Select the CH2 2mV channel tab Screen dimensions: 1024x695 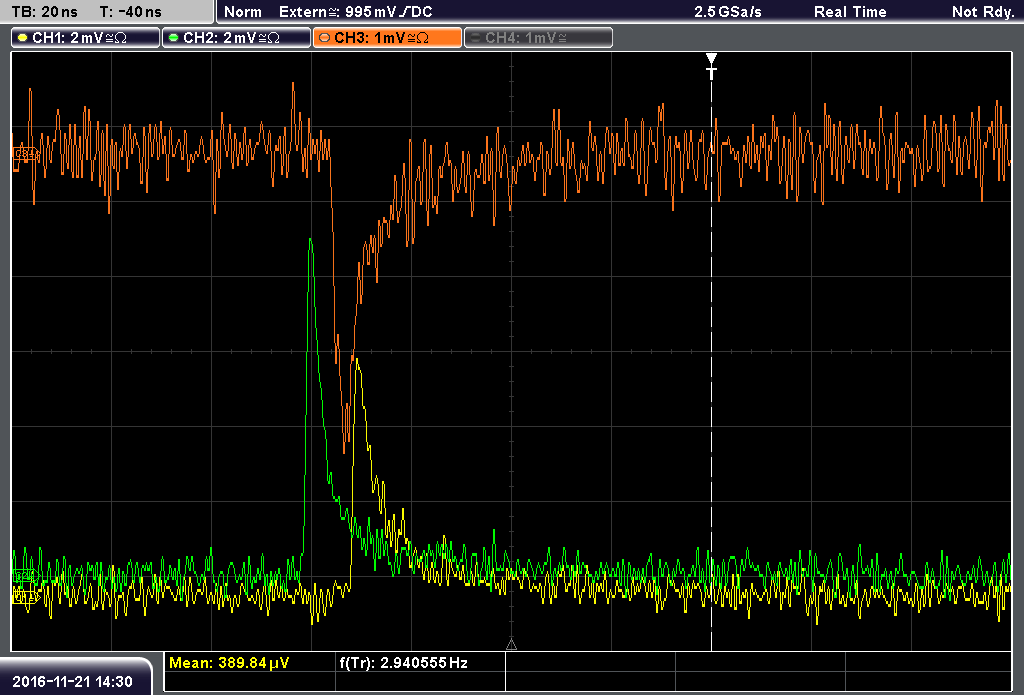coord(236,37)
